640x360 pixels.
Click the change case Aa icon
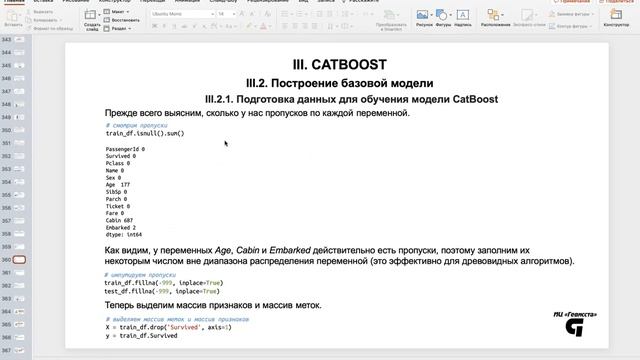[229, 26]
